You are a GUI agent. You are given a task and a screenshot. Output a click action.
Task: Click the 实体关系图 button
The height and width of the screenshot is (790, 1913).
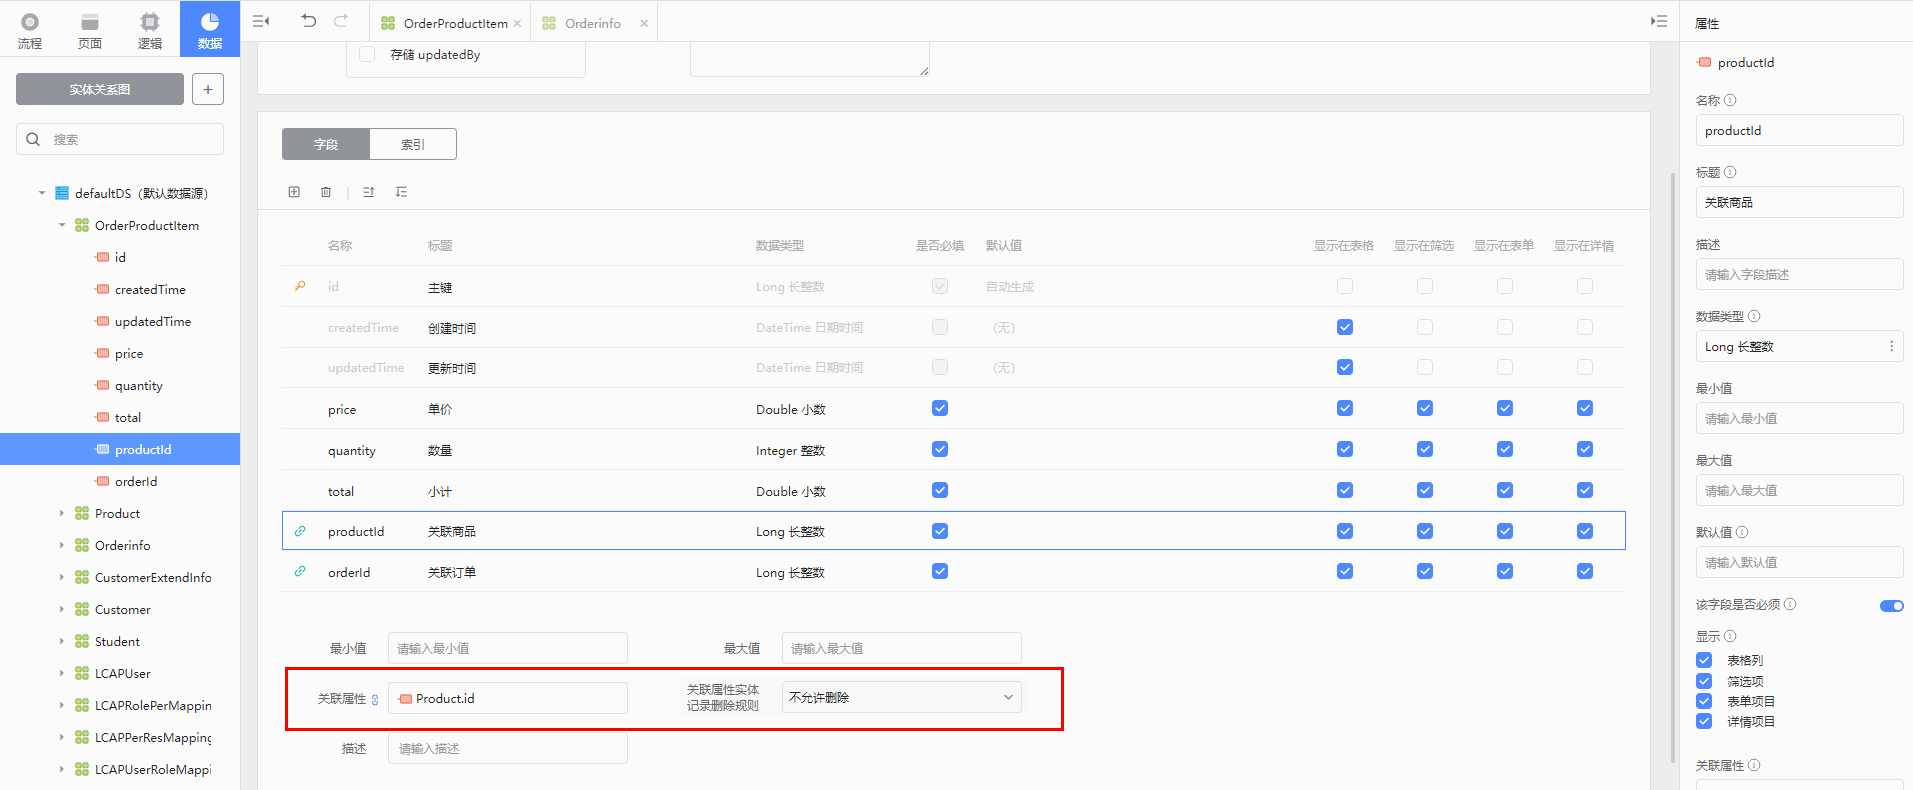click(x=100, y=89)
